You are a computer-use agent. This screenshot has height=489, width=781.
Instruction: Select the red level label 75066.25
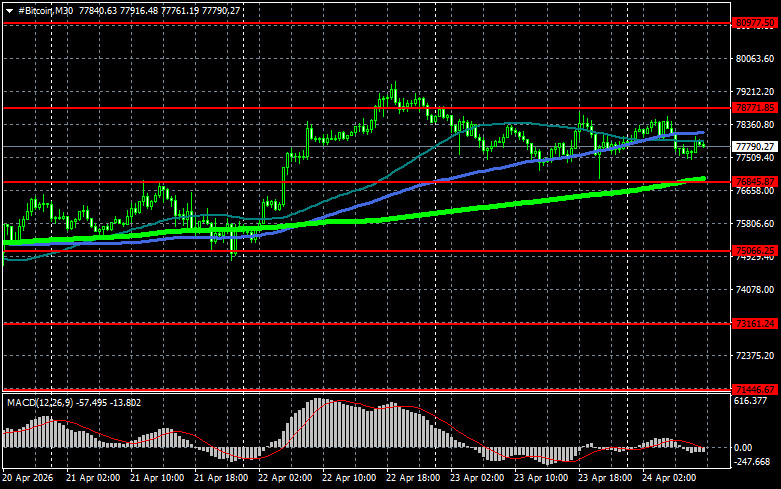tap(756, 250)
